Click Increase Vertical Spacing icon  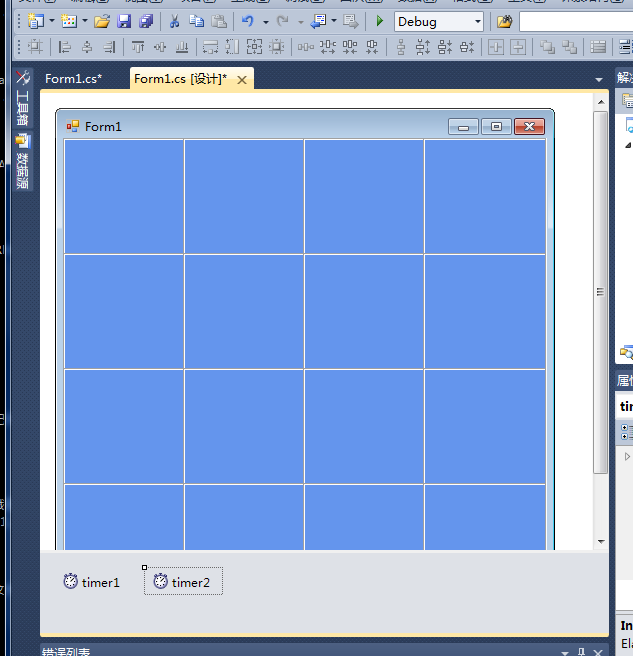(x=423, y=47)
